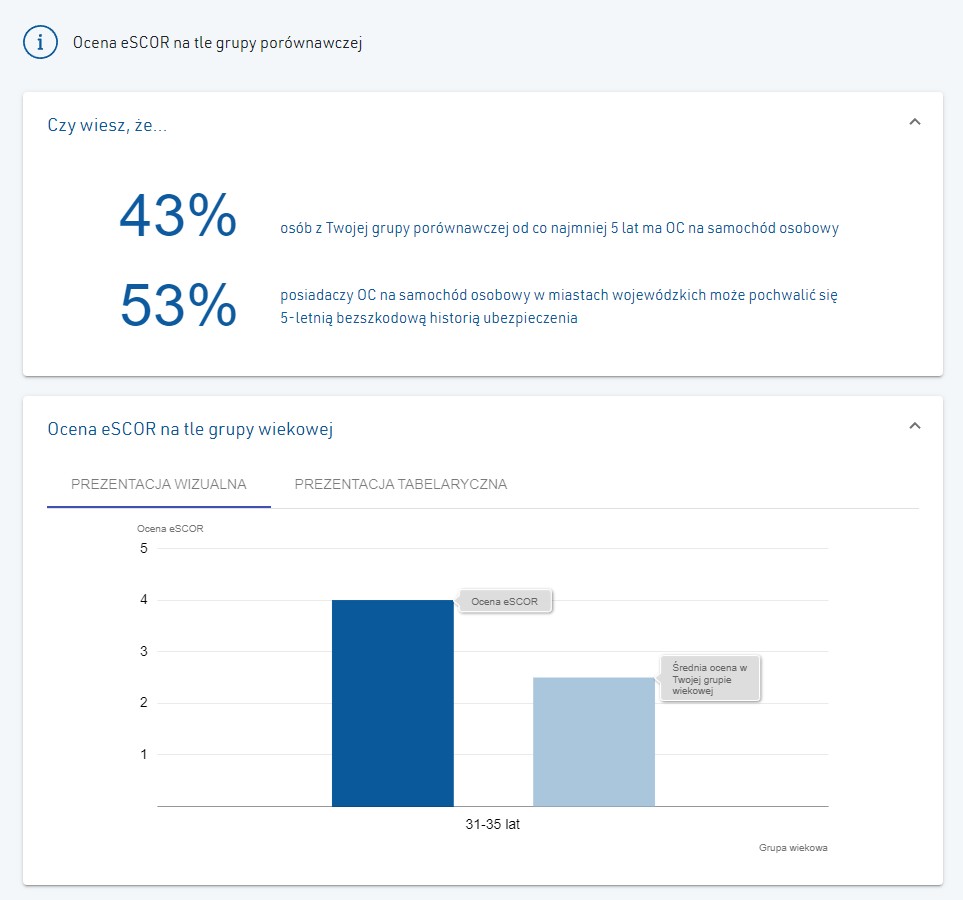This screenshot has height=900, width=963.
Task: Click the info icon beside the eSCOR heading
Action: pyautogui.click(x=41, y=42)
